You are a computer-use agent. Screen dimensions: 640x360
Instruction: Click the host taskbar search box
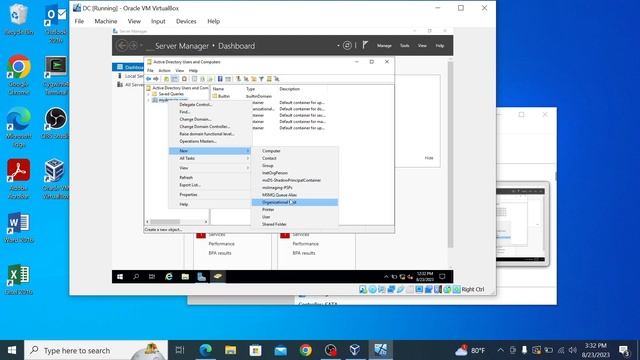(x=96, y=350)
